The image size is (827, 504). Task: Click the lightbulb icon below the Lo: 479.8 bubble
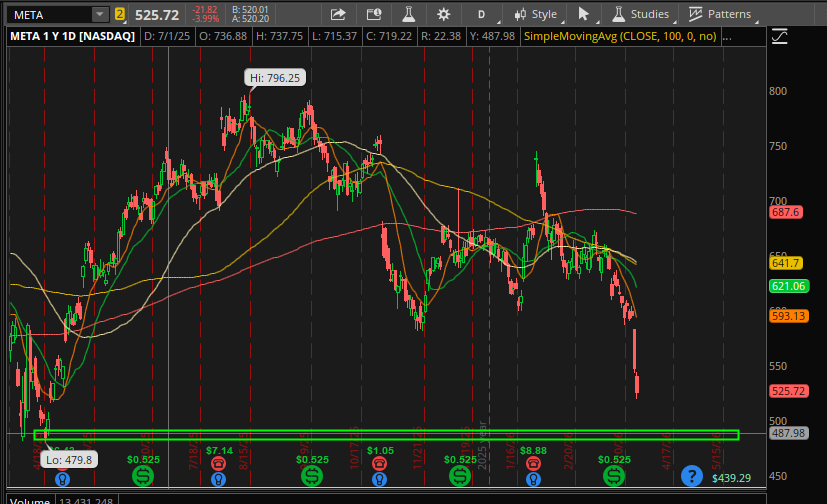coord(62,479)
